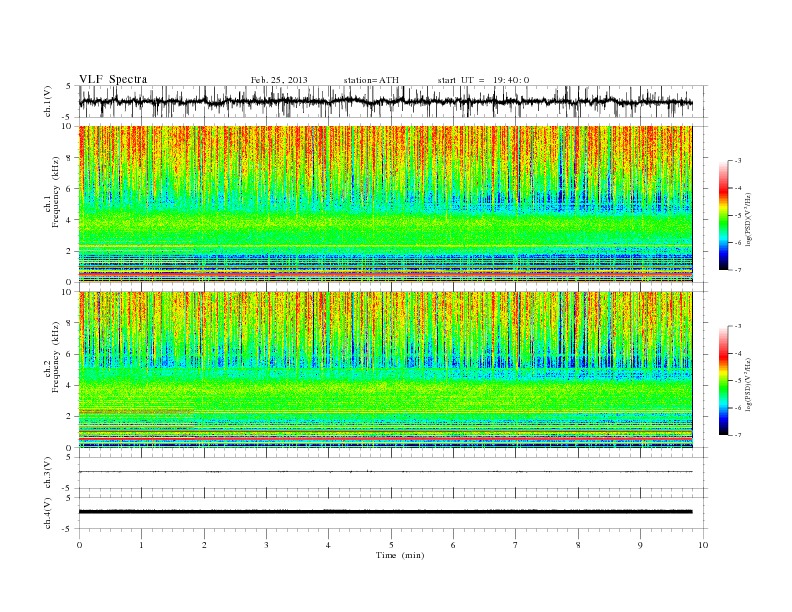The height and width of the screenshot is (612, 792).
Task: Click the "-5" label on ch.2 color bar
Action: click(x=738, y=381)
